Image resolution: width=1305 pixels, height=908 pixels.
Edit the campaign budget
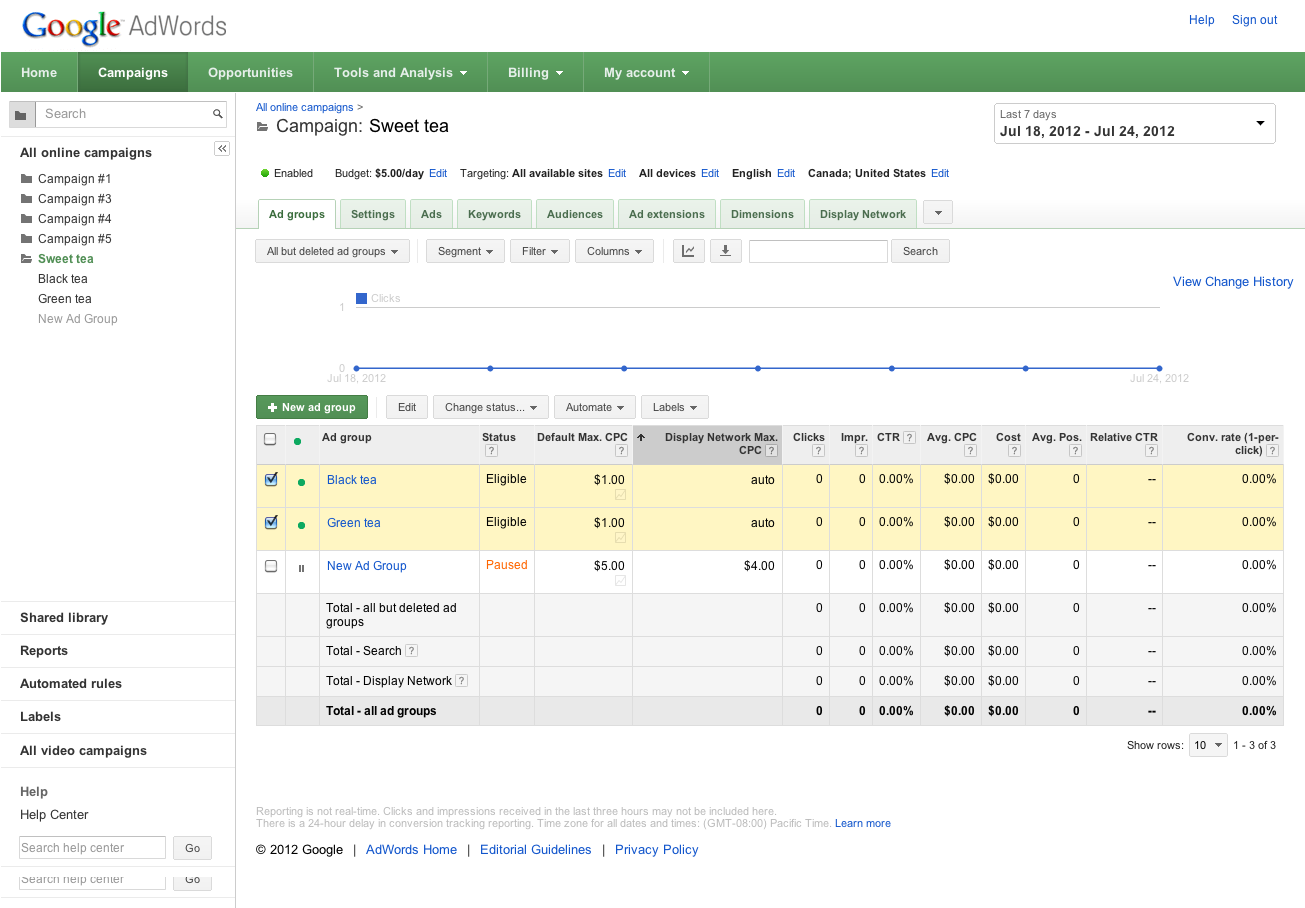pos(438,173)
